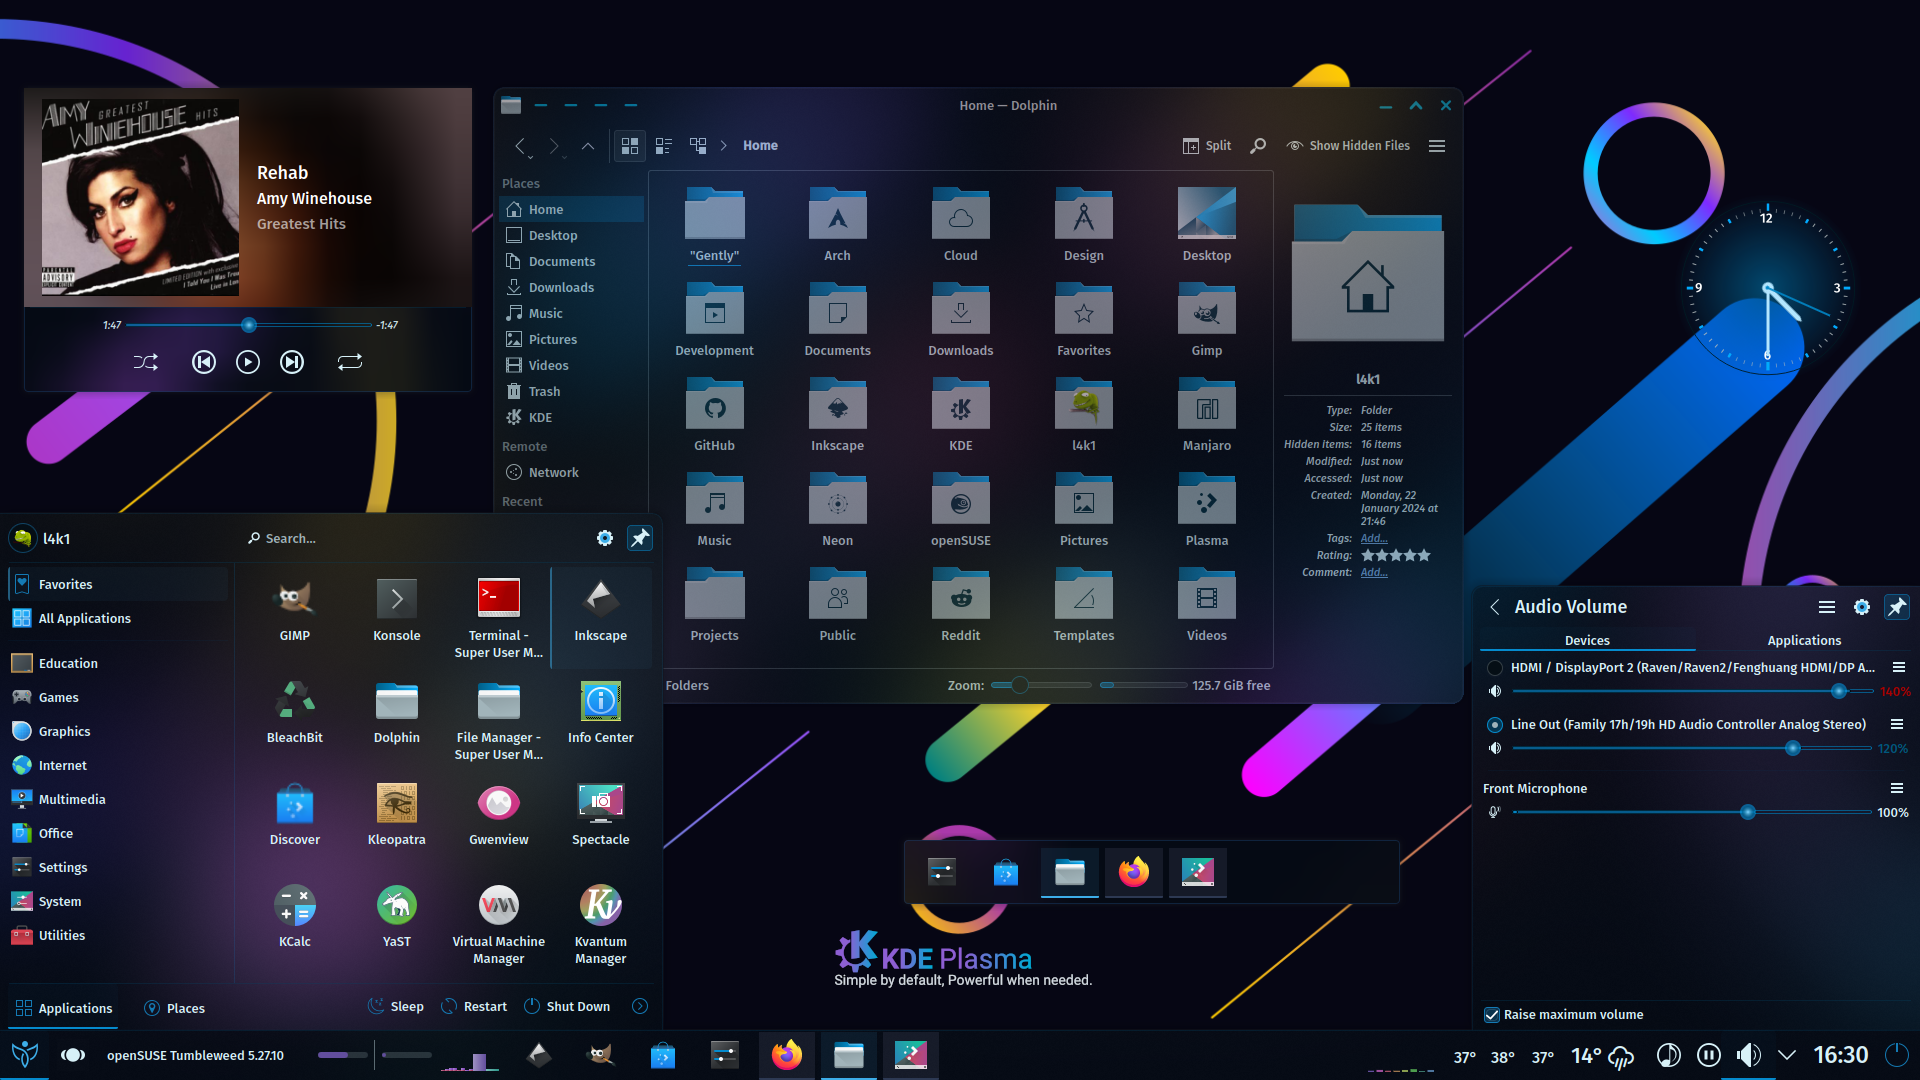Open Firefox from the bottom taskbar
The width and height of the screenshot is (1920, 1080).
pos(787,1055)
